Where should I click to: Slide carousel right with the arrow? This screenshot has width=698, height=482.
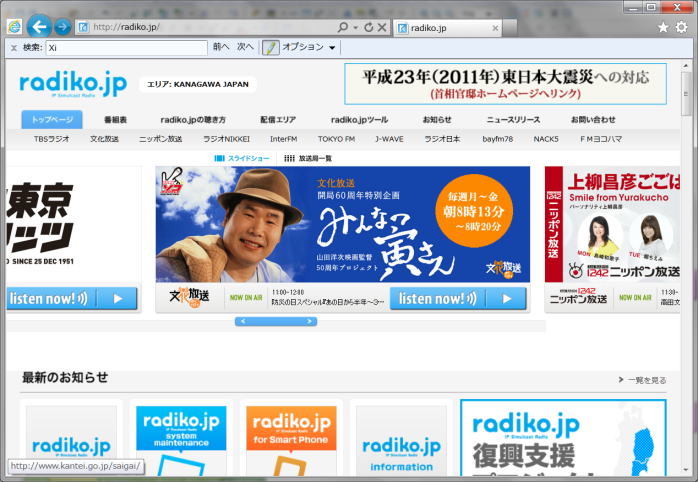[x=309, y=321]
